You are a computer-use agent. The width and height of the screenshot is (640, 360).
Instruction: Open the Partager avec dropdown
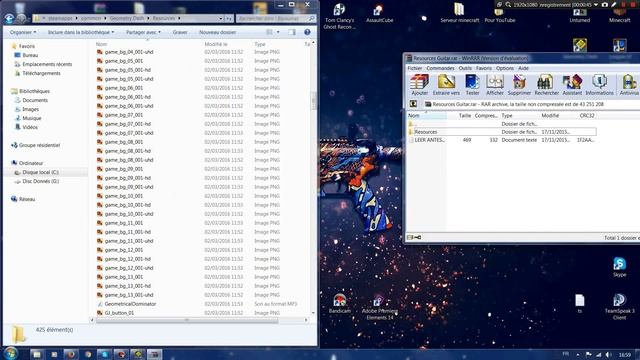[x=143, y=32]
